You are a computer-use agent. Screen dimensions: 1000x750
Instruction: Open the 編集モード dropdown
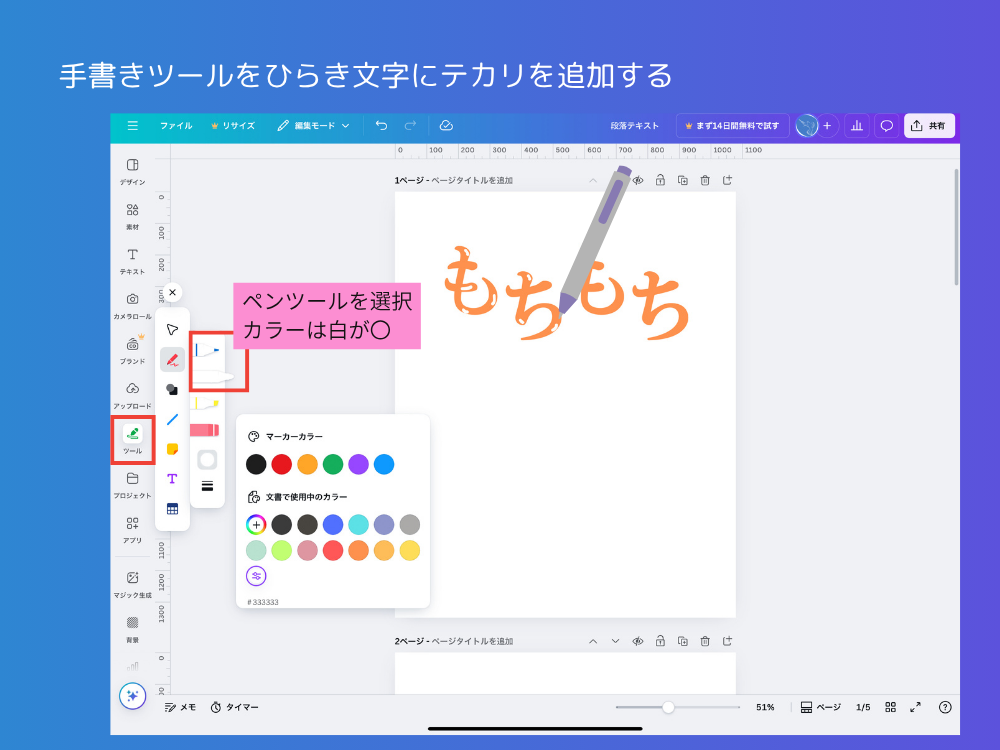(314, 126)
